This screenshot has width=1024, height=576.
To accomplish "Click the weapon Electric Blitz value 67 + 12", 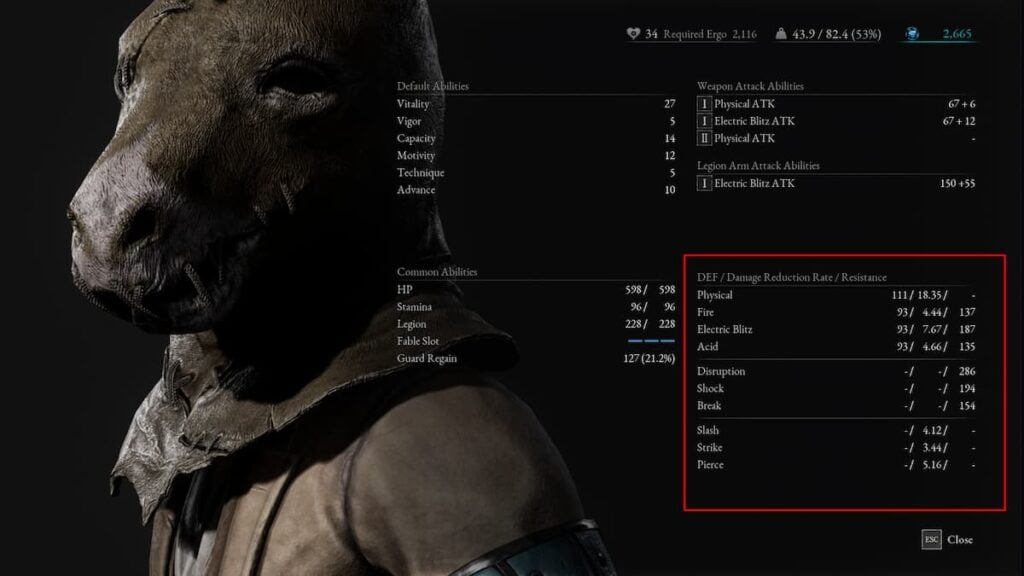I will (x=959, y=121).
